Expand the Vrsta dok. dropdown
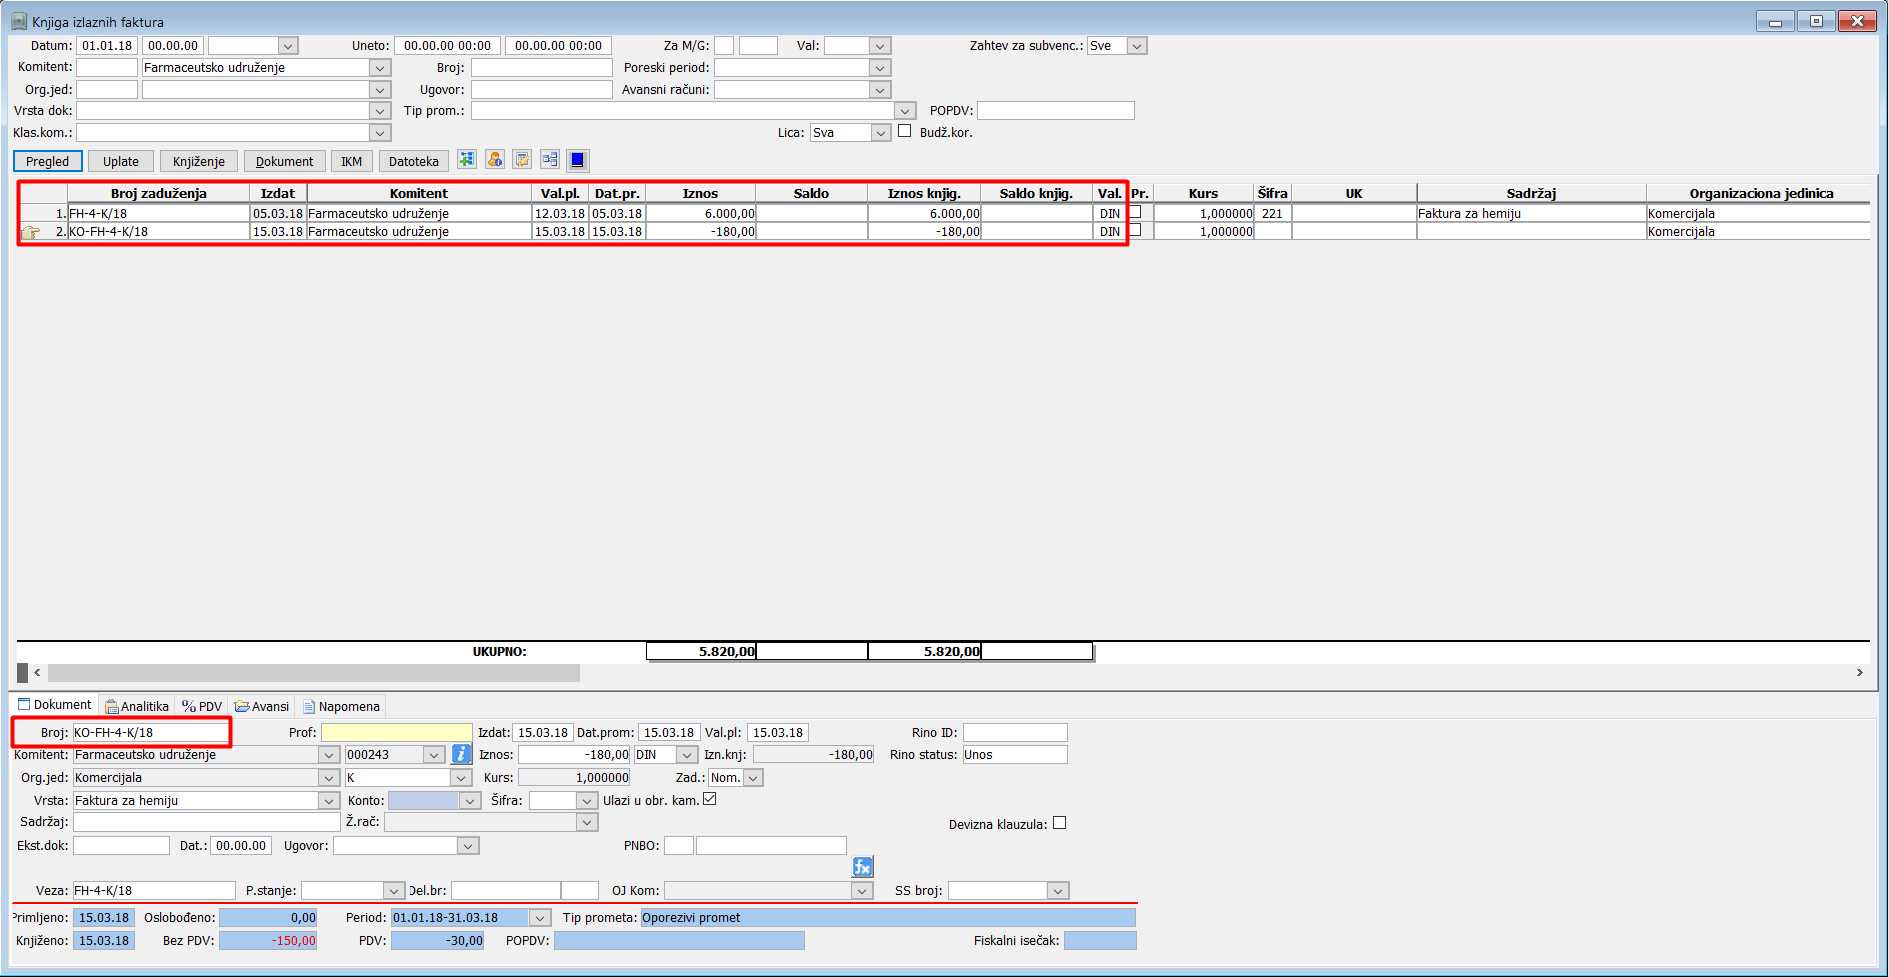 point(380,111)
